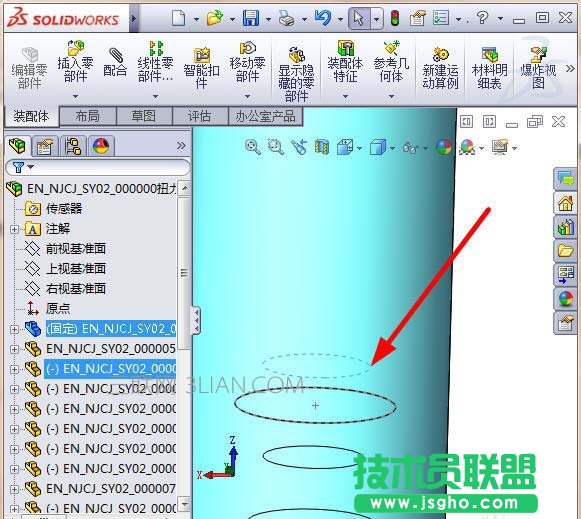Open the Design Library task pane icon
Viewport: 581px width, 519px height.
point(565,227)
